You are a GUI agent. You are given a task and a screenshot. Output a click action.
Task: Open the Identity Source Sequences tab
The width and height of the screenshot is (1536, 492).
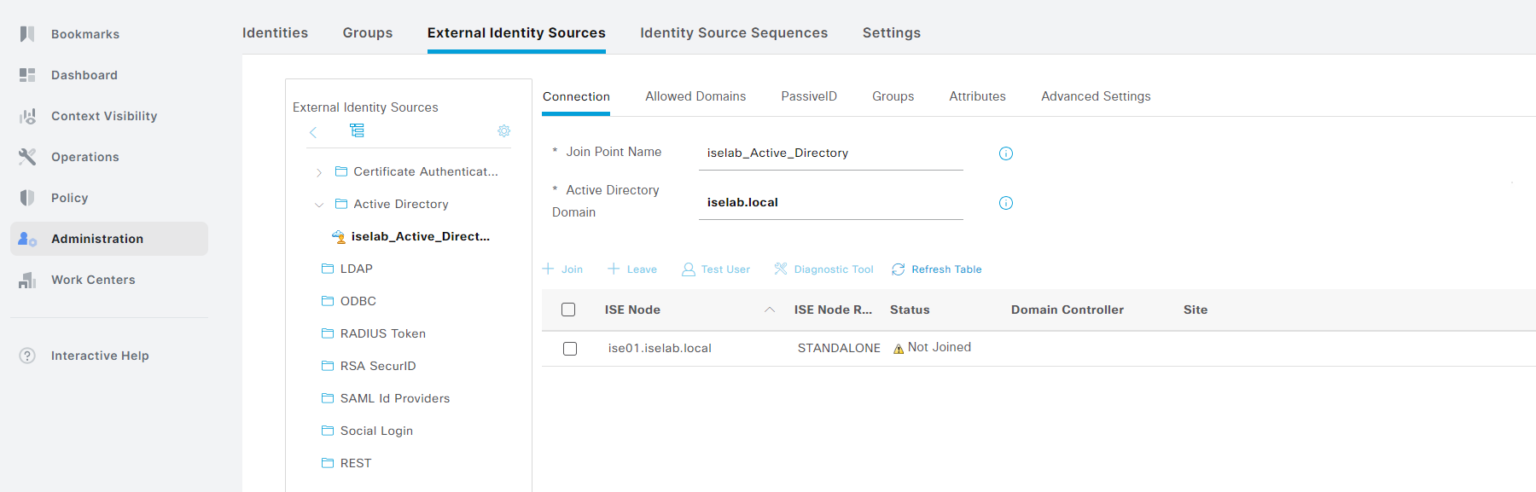point(733,33)
